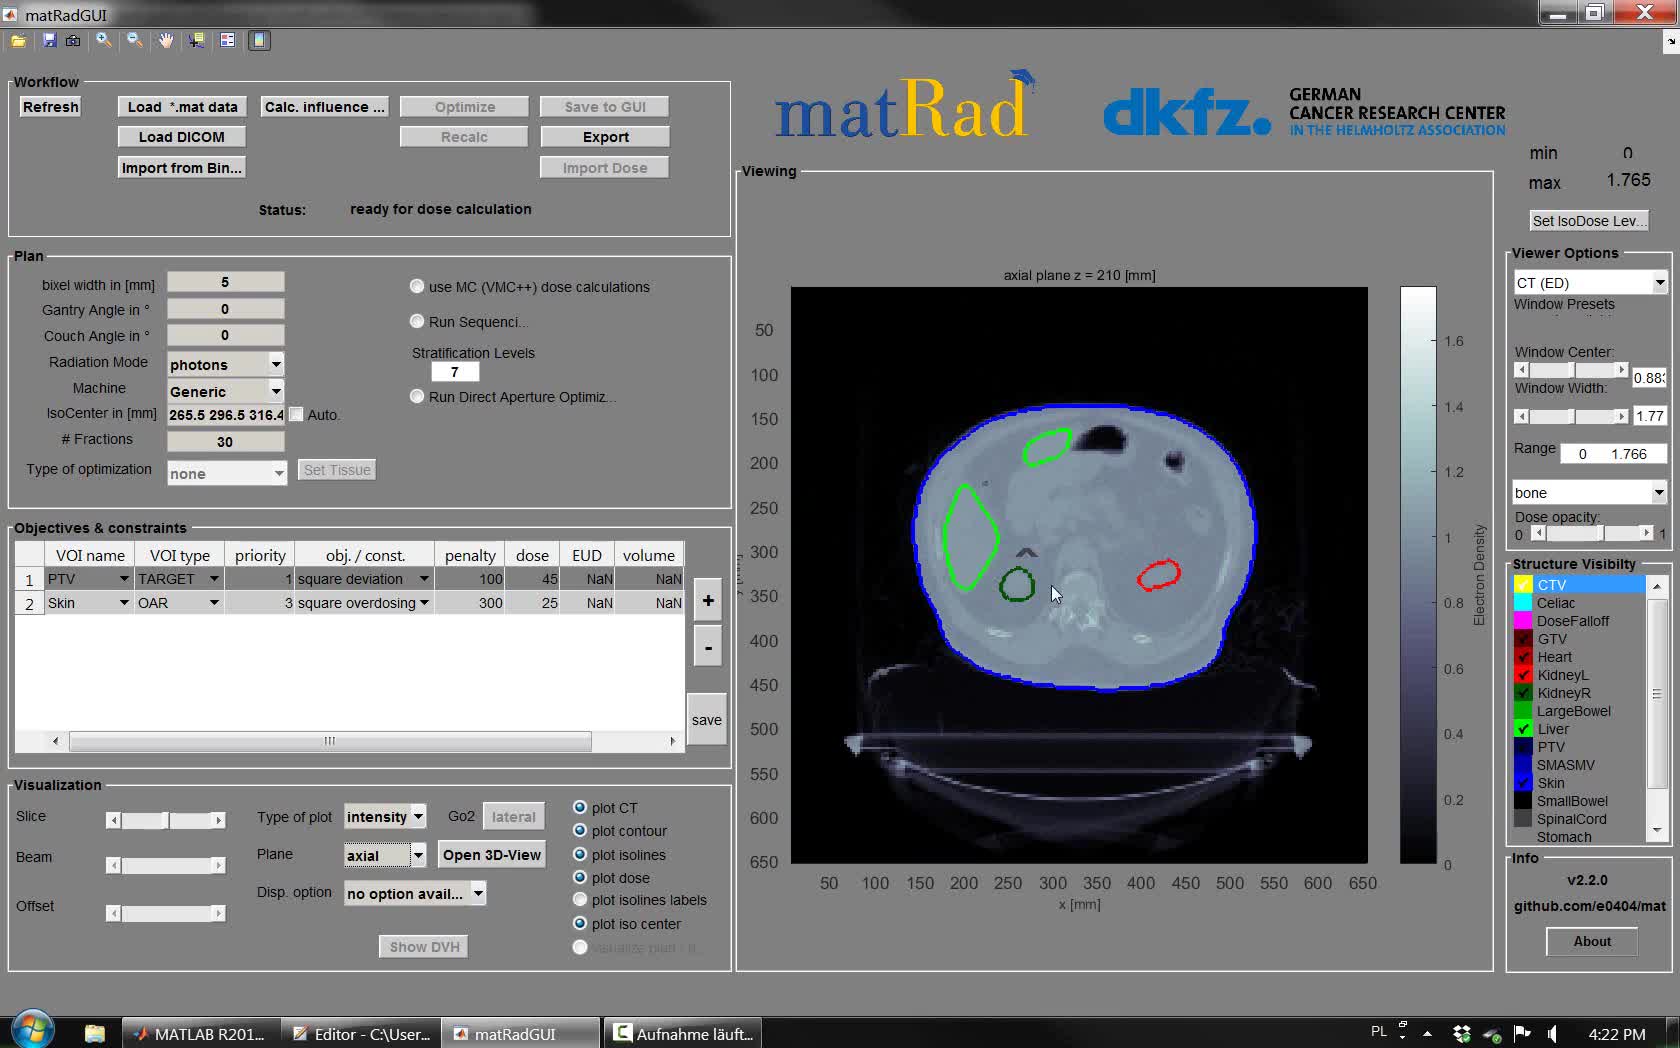Open a file using the folder icon
Screen dimensions: 1680x1048
[17, 40]
